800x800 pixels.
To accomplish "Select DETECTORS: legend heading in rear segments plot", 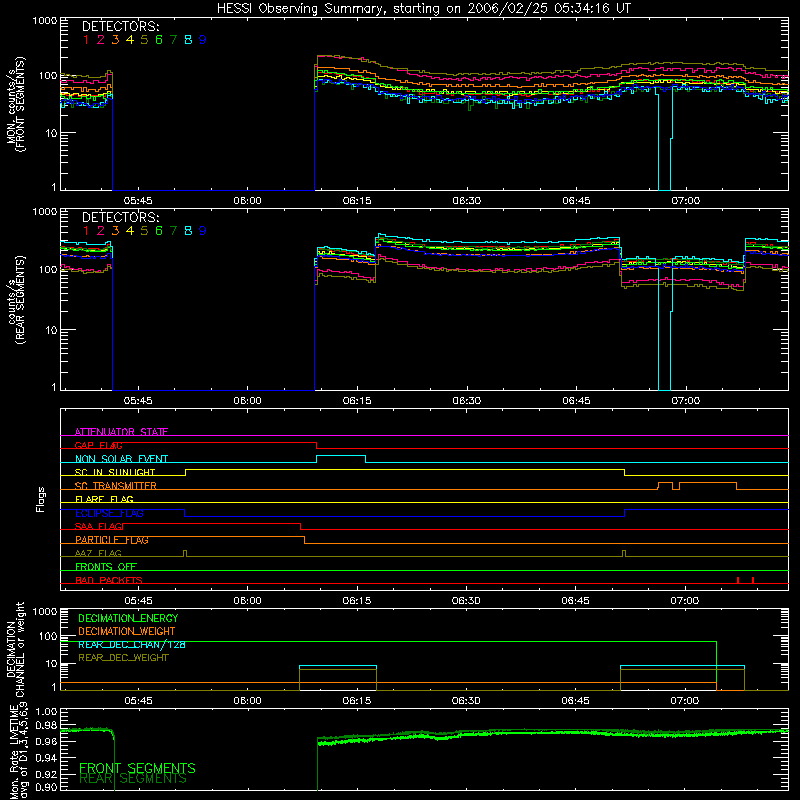I will [x=120, y=218].
